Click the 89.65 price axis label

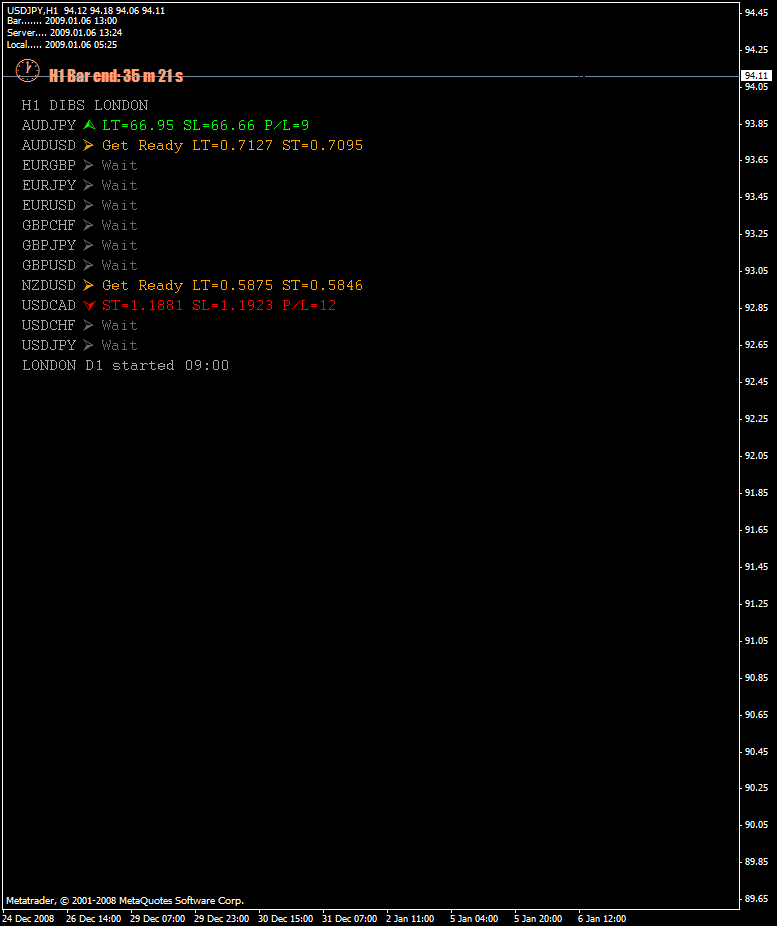coord(756,898)
